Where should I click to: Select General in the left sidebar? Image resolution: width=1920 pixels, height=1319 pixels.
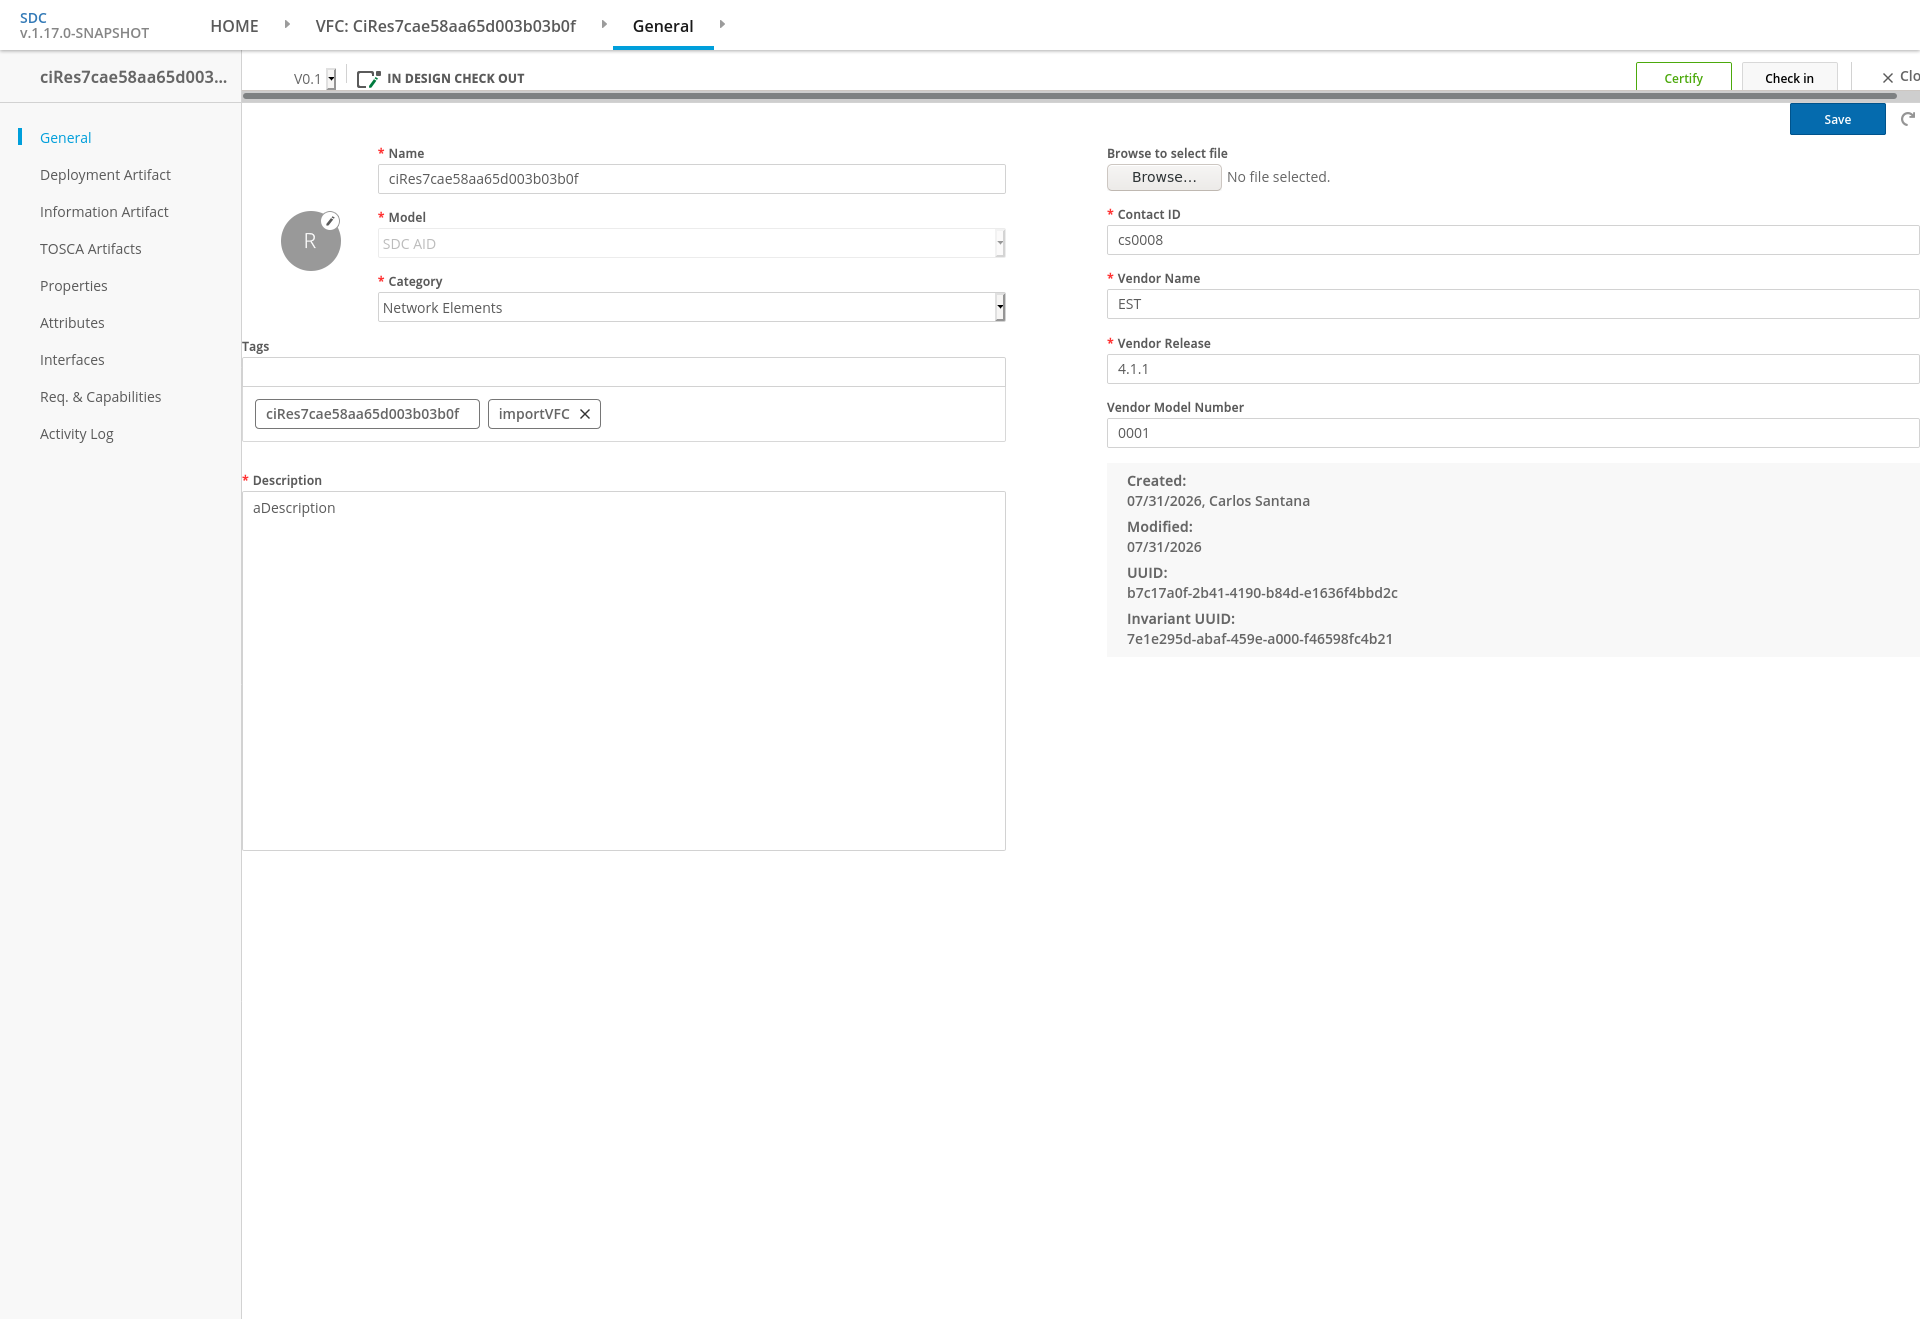click(x=66, y=138)
